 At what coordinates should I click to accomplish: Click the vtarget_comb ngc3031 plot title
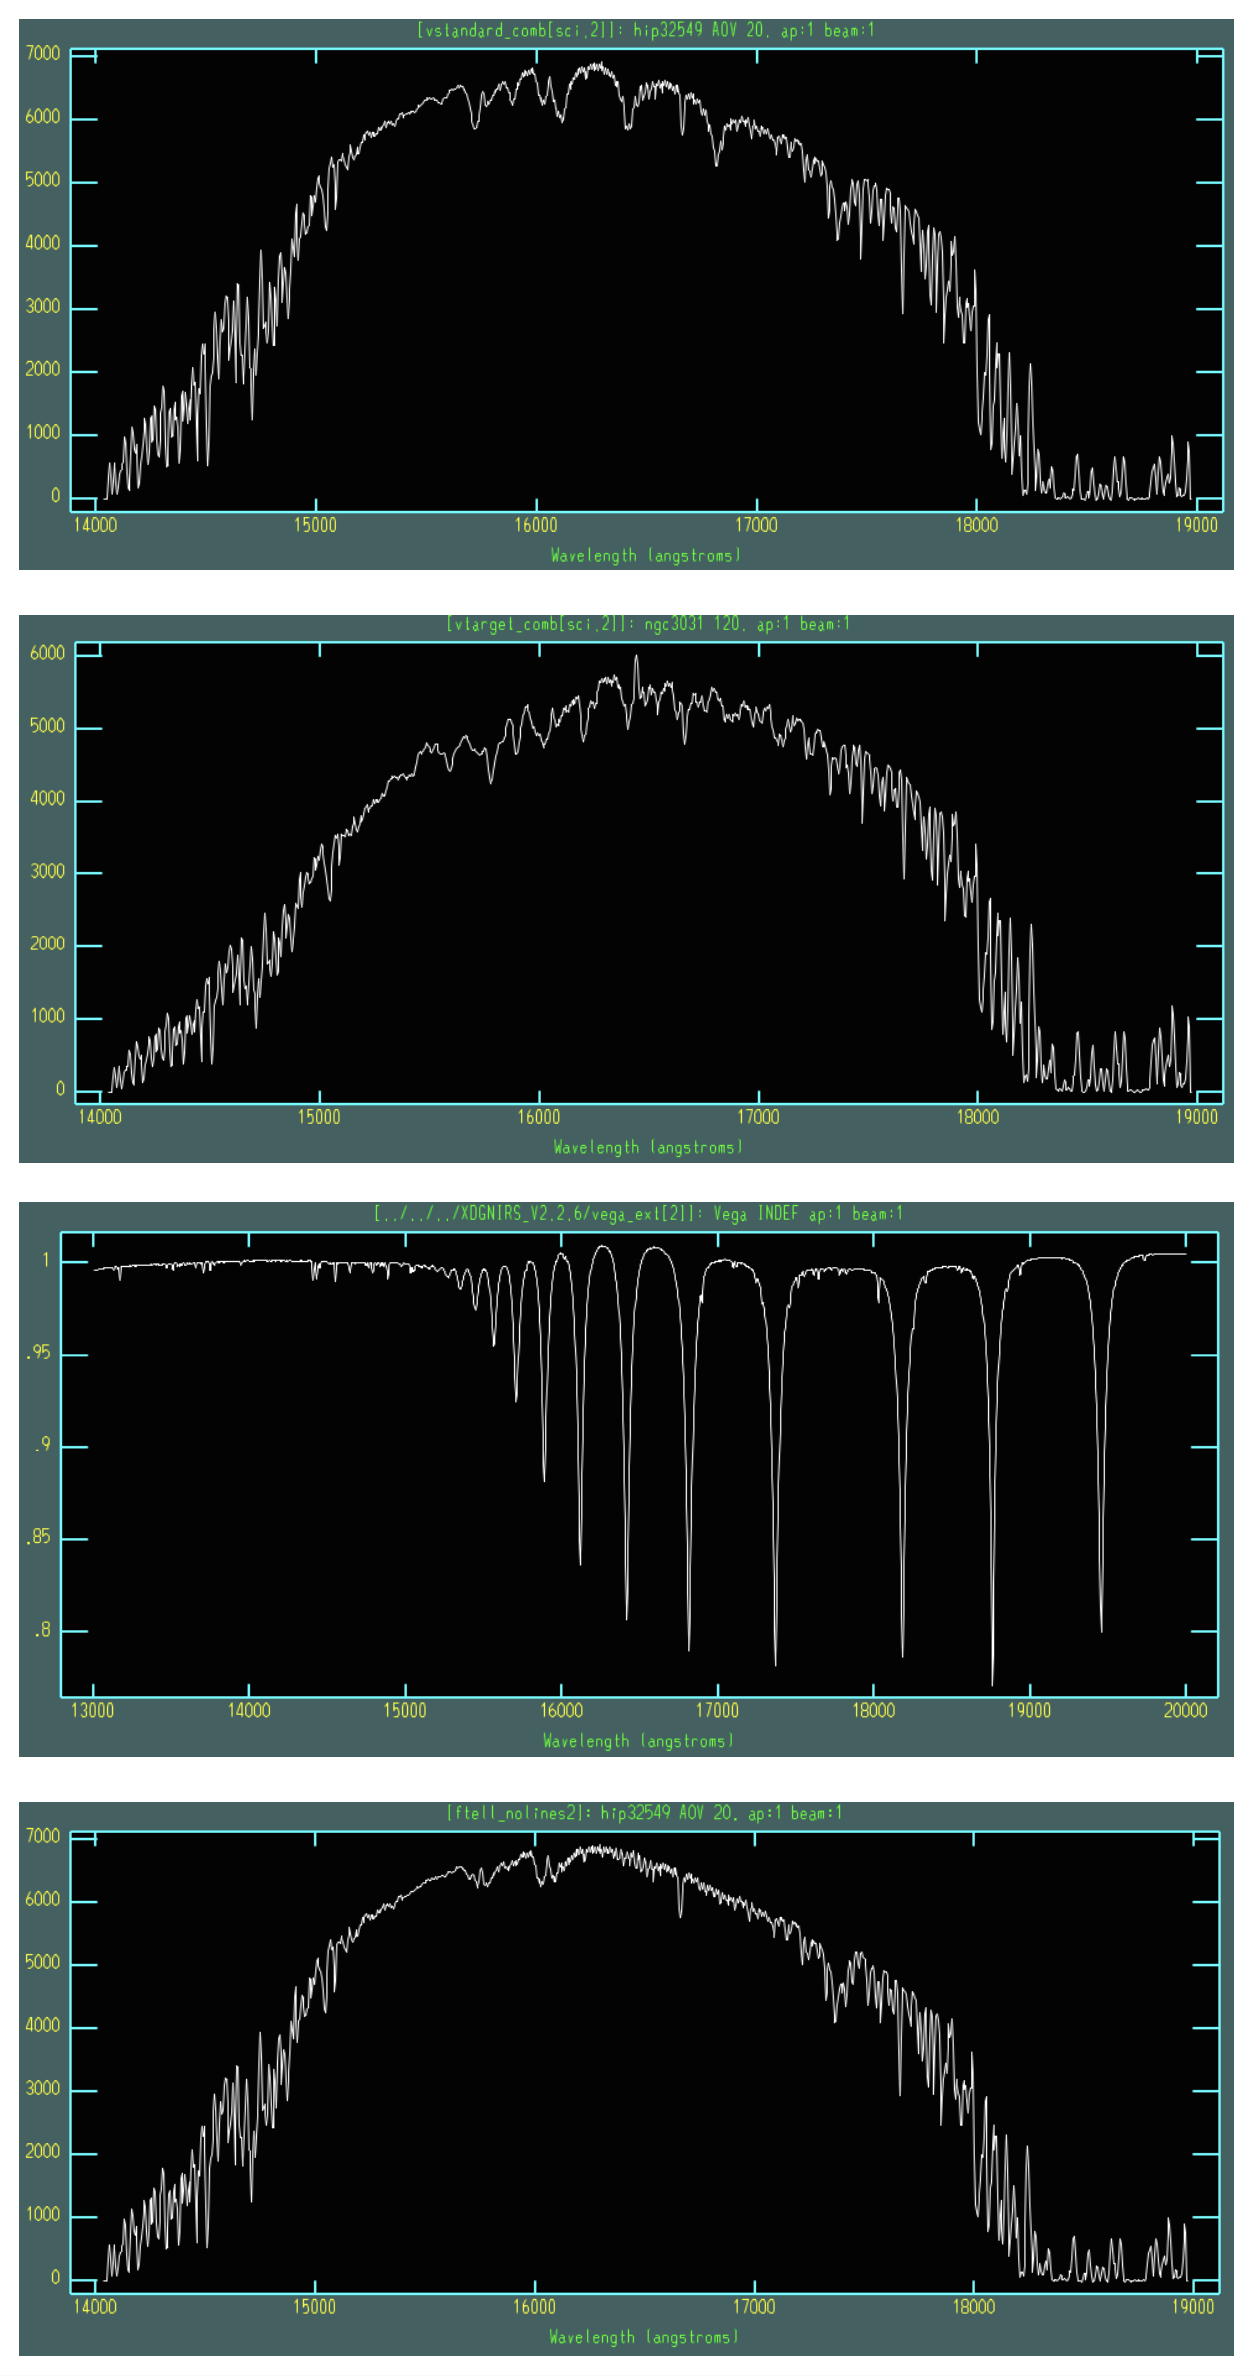point(648,624)
